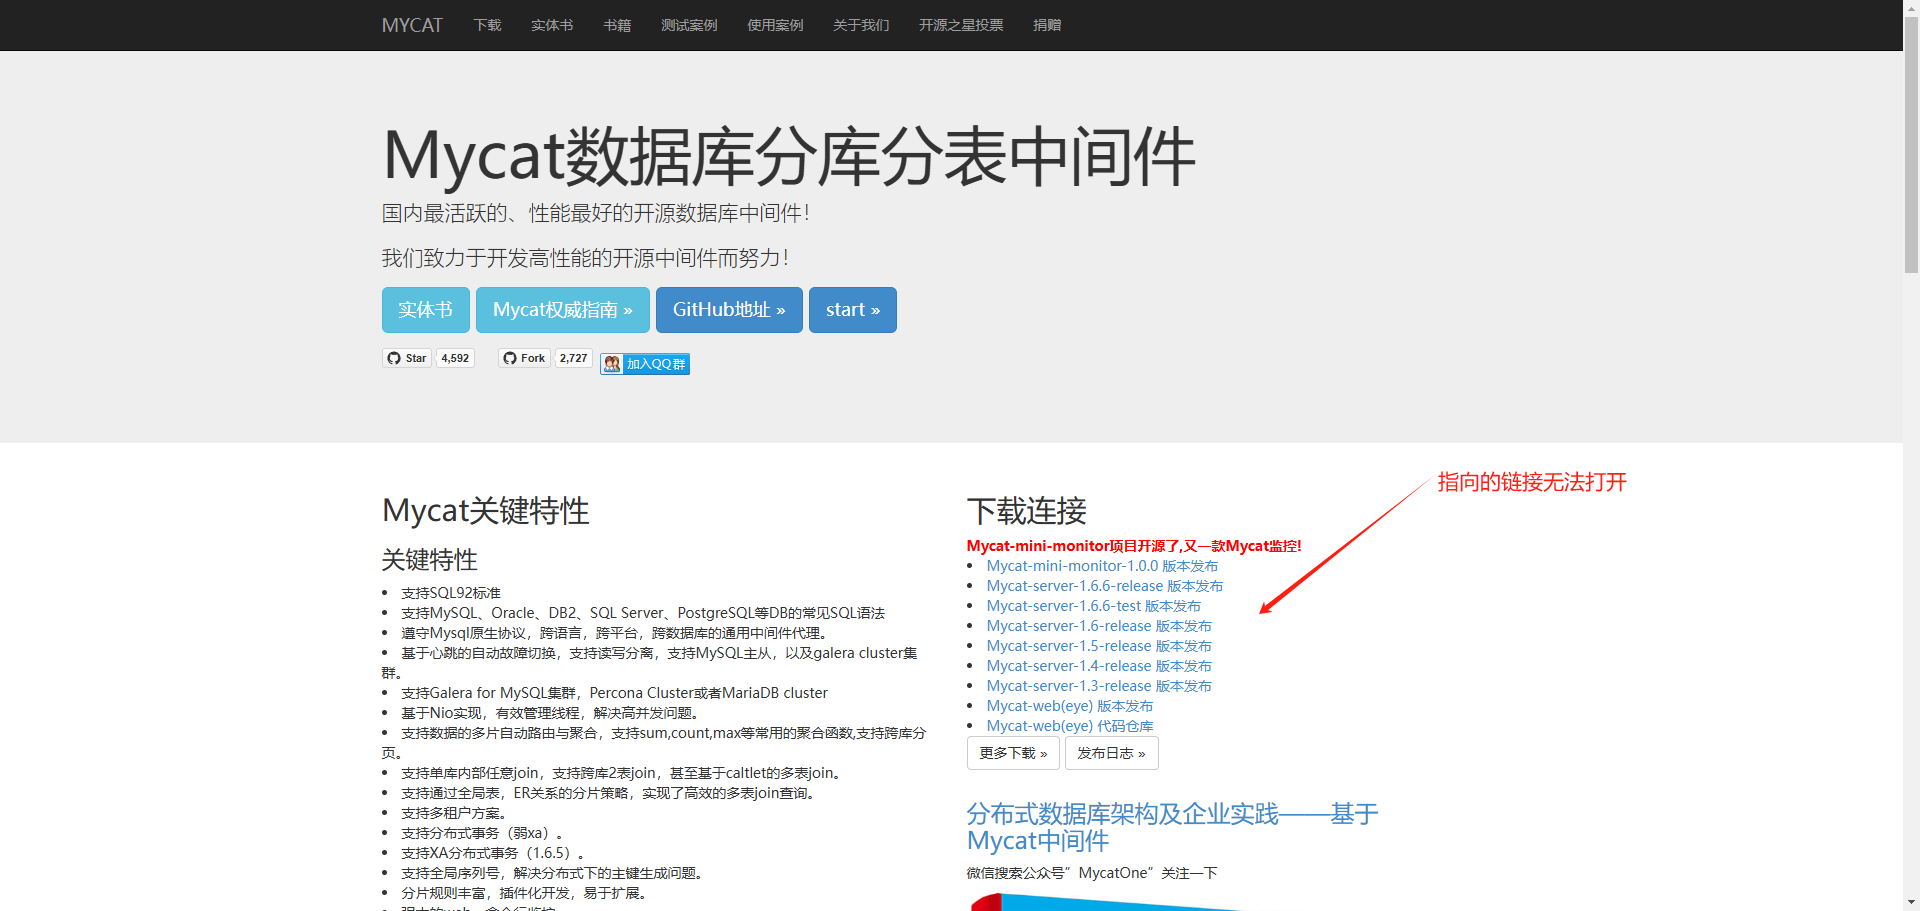This screenshot has height=911, width=1920.
Task: Click the 支持单库内部任意join feature item
Action: tap(622, 773)
